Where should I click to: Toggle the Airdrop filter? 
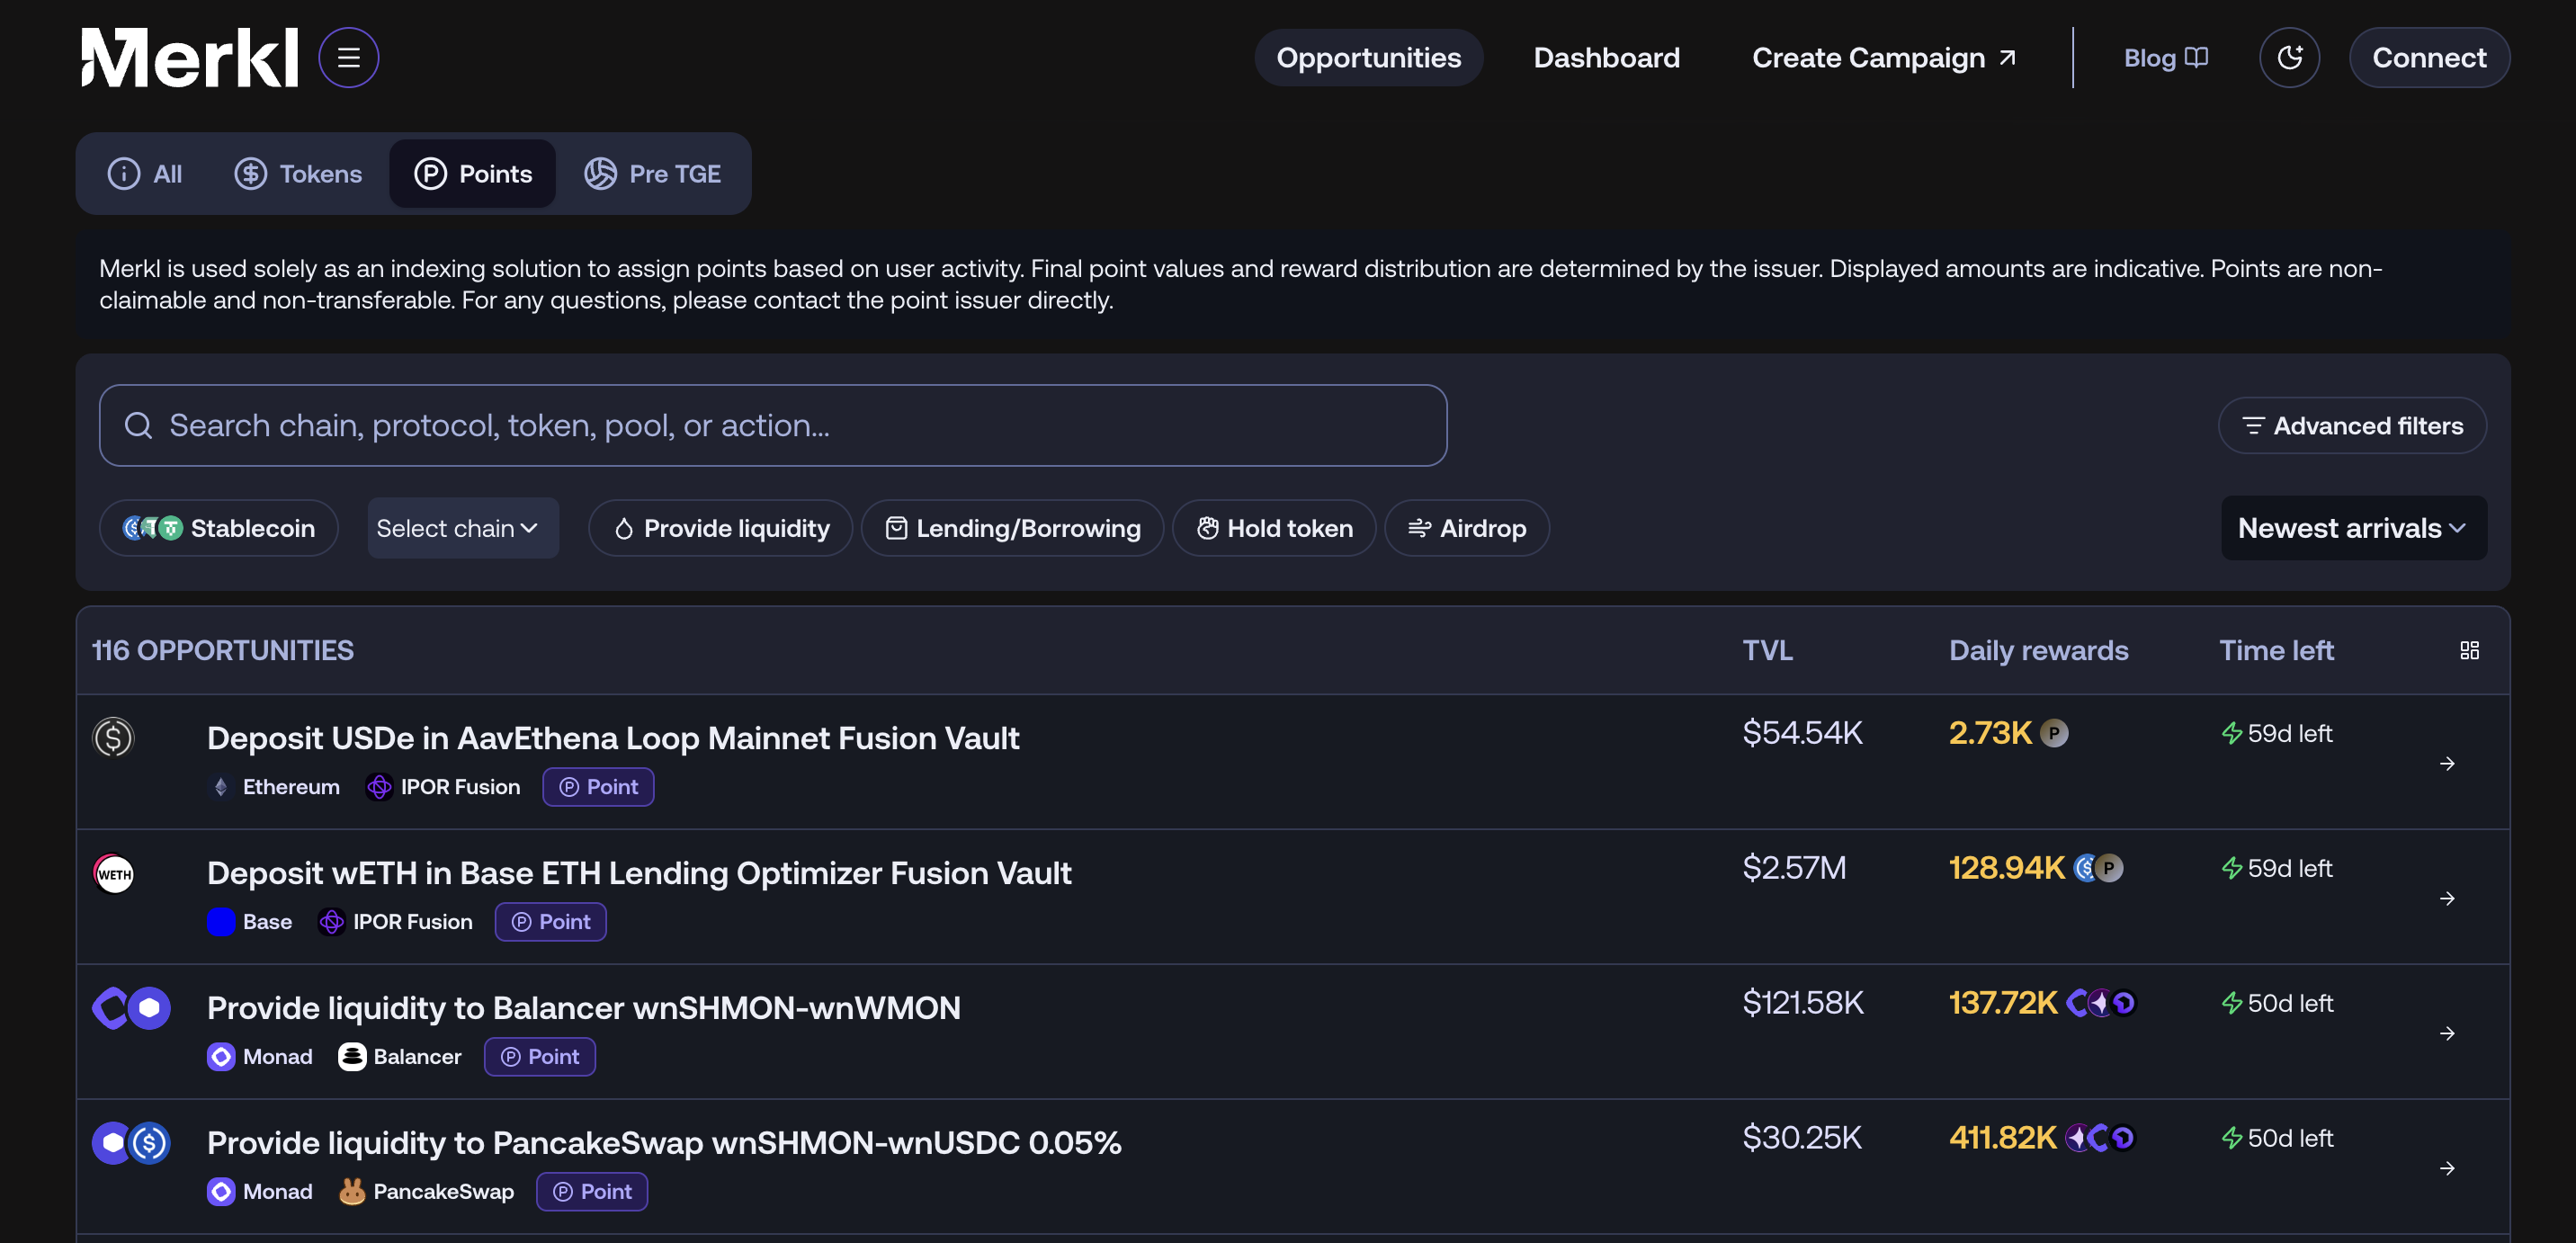click(1467, 528)
